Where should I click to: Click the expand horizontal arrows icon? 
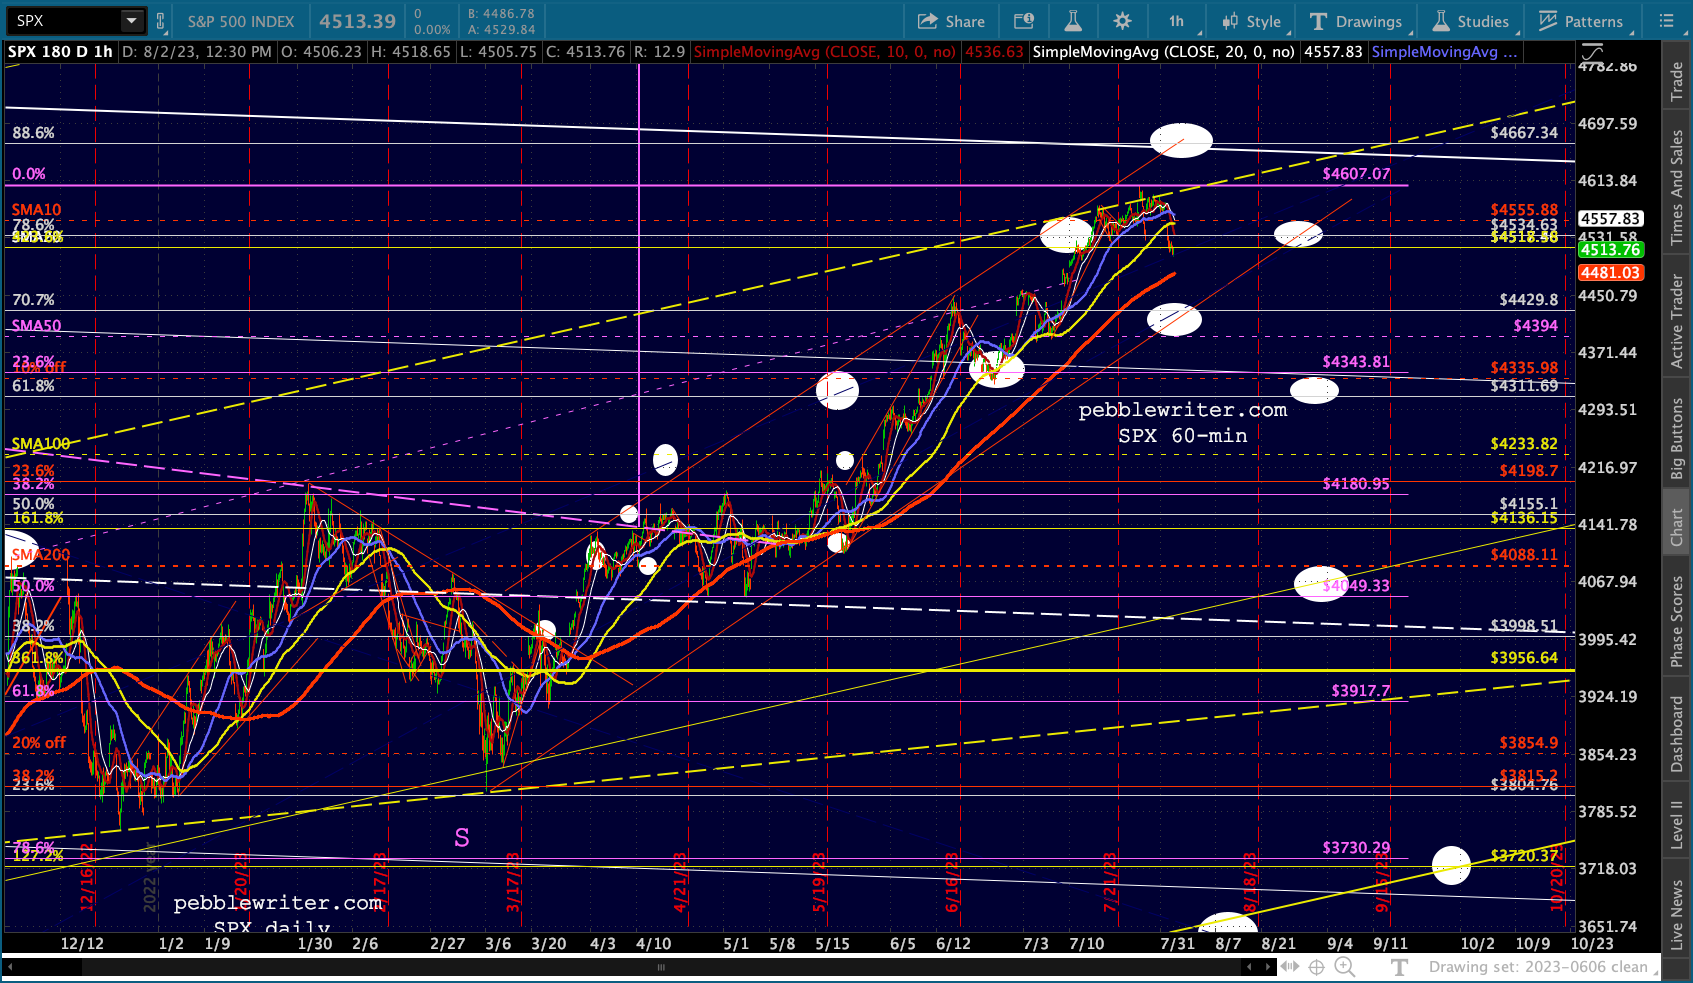click(1290, 967)
